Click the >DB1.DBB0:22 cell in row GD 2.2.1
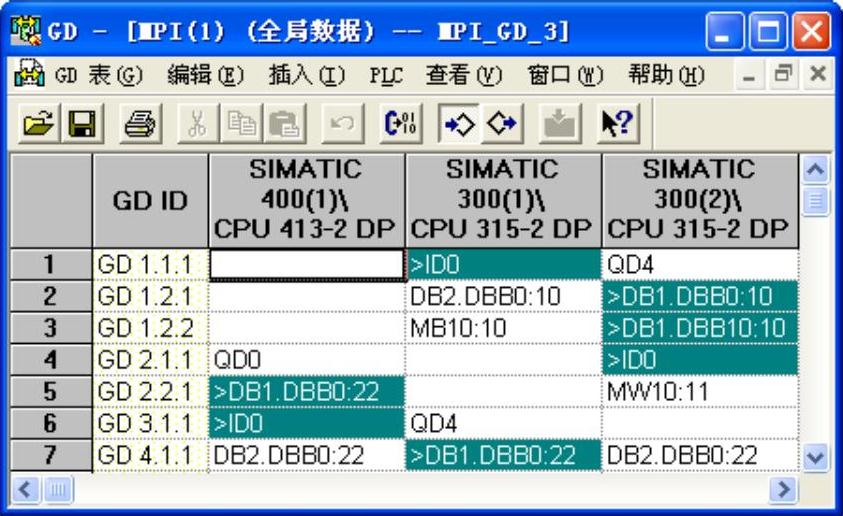 point(306,391)
